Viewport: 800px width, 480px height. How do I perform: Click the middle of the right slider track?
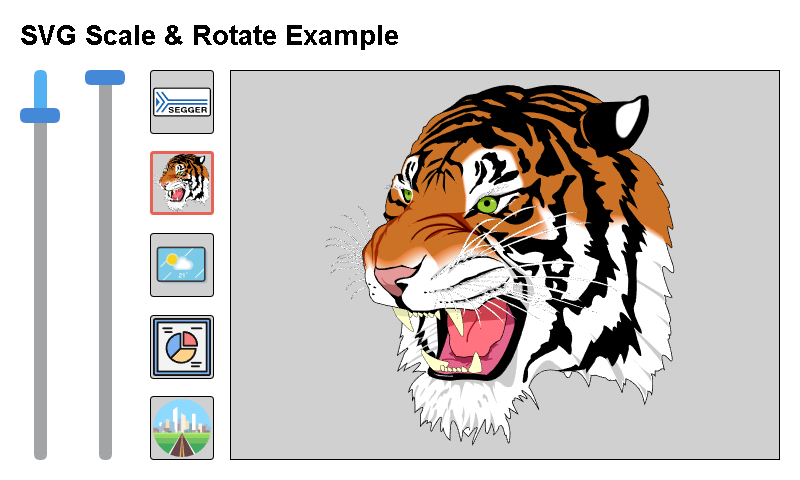point(105,270)
